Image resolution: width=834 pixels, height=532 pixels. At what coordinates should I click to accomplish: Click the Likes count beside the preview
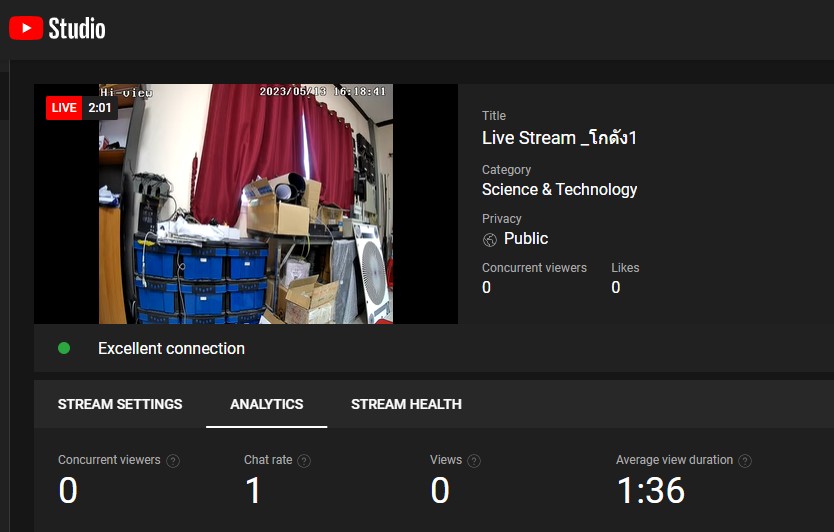coord(616,287)
